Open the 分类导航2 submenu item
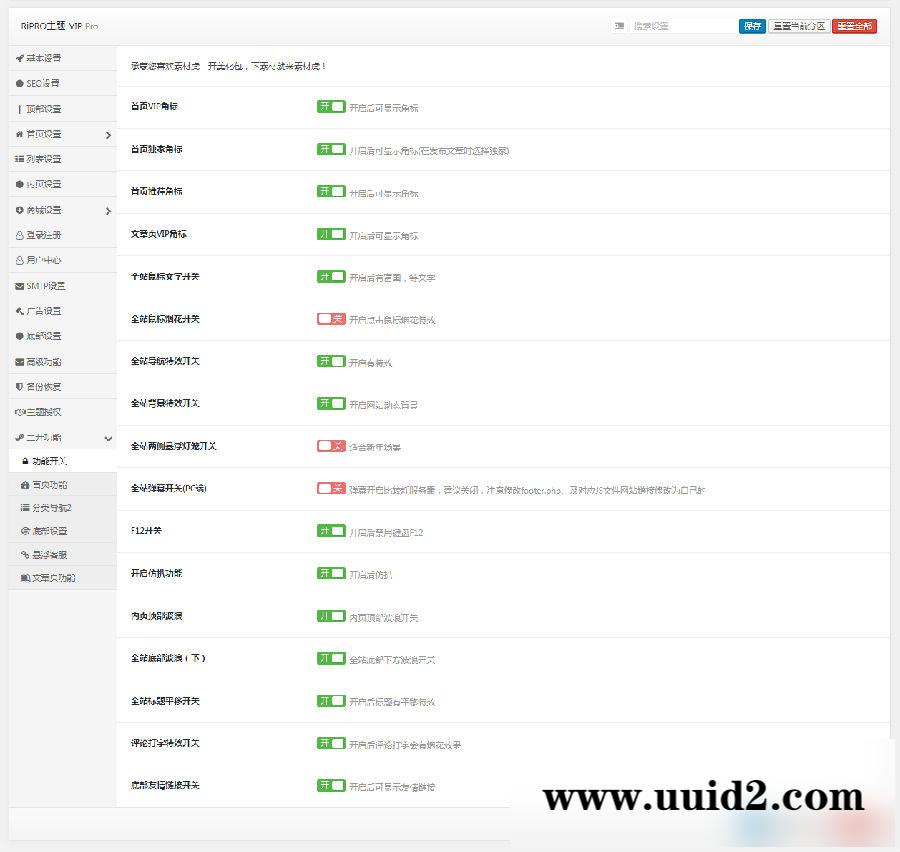Viewport: 900px width, 852px height. point(52,508)
